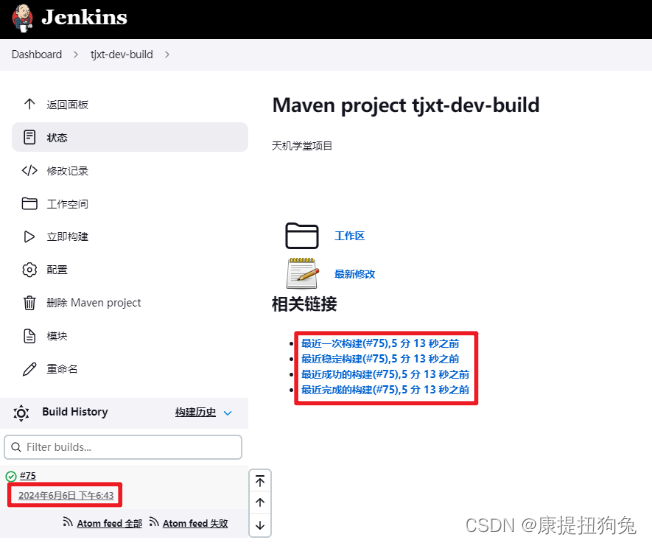Click the folder icon beside 工作空间
The height and width of the screenshot is (544, 652).
click(x=30, y=203)
